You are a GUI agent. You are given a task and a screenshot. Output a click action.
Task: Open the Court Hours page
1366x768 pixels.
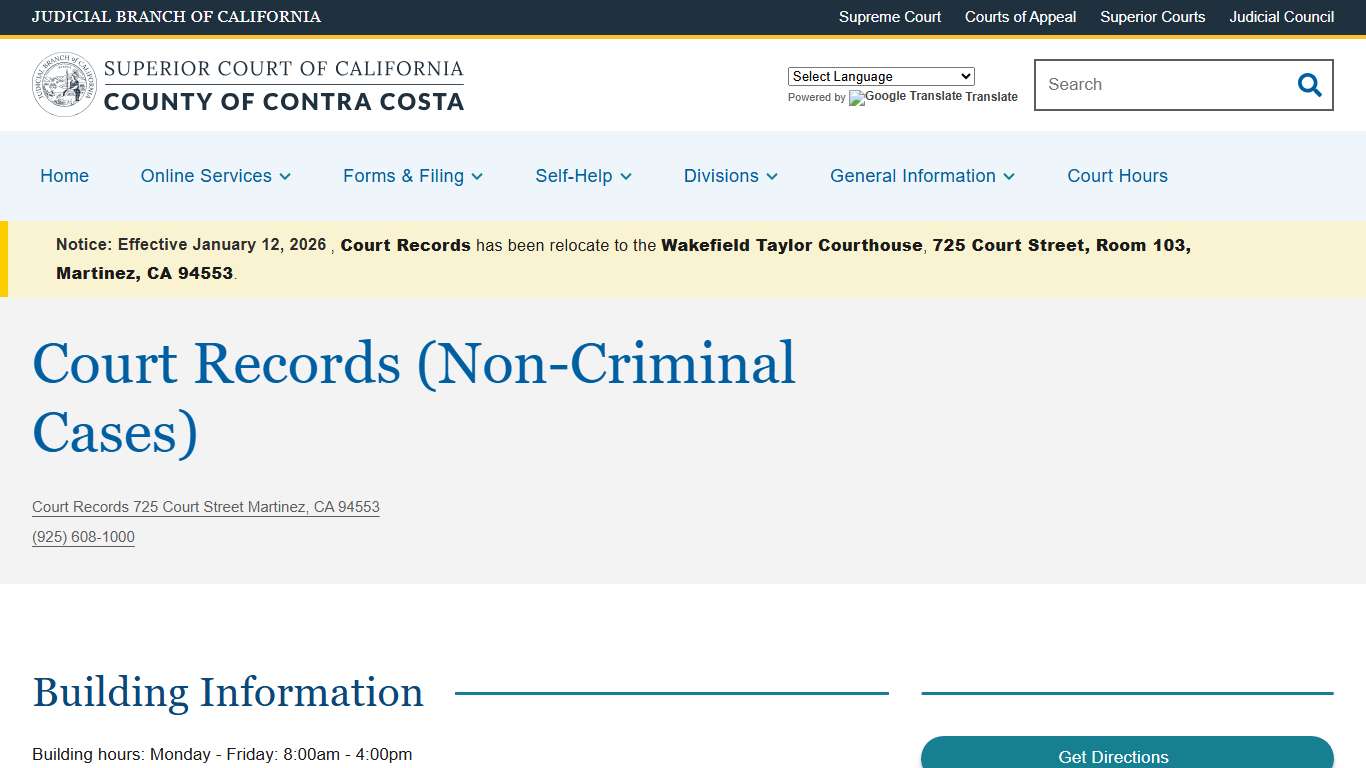pos(1117,176)
